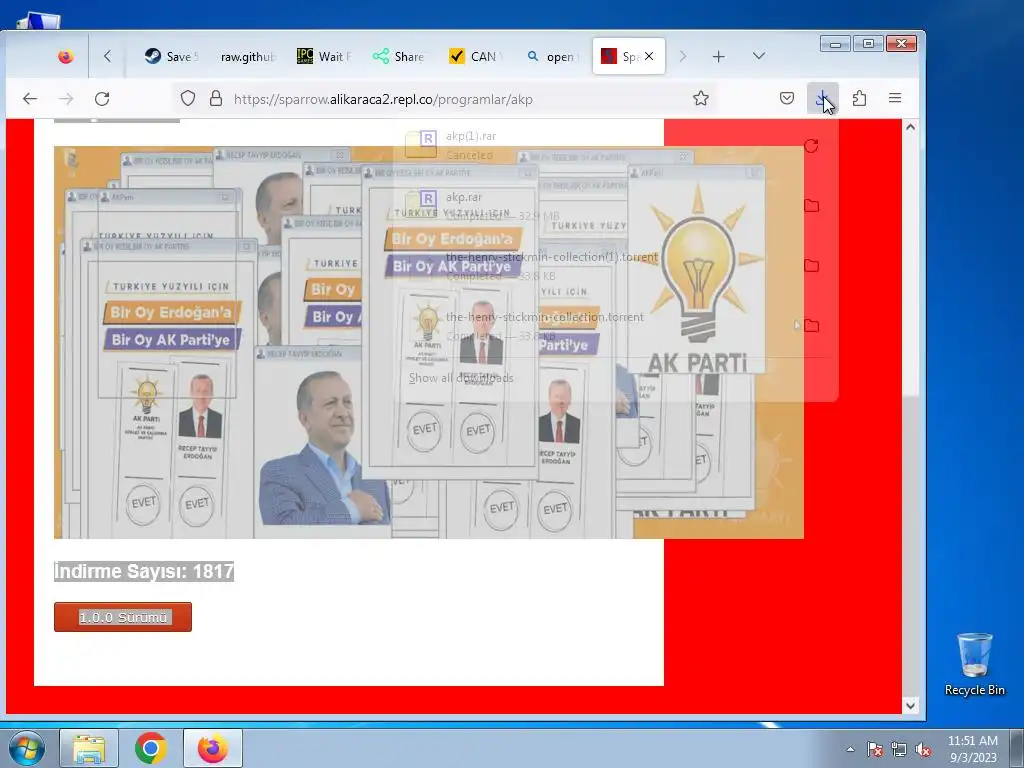Select the İndirme Sayısı: 1817 text
The width and height of the screenshot is (1024, 768).
(144, 571)
